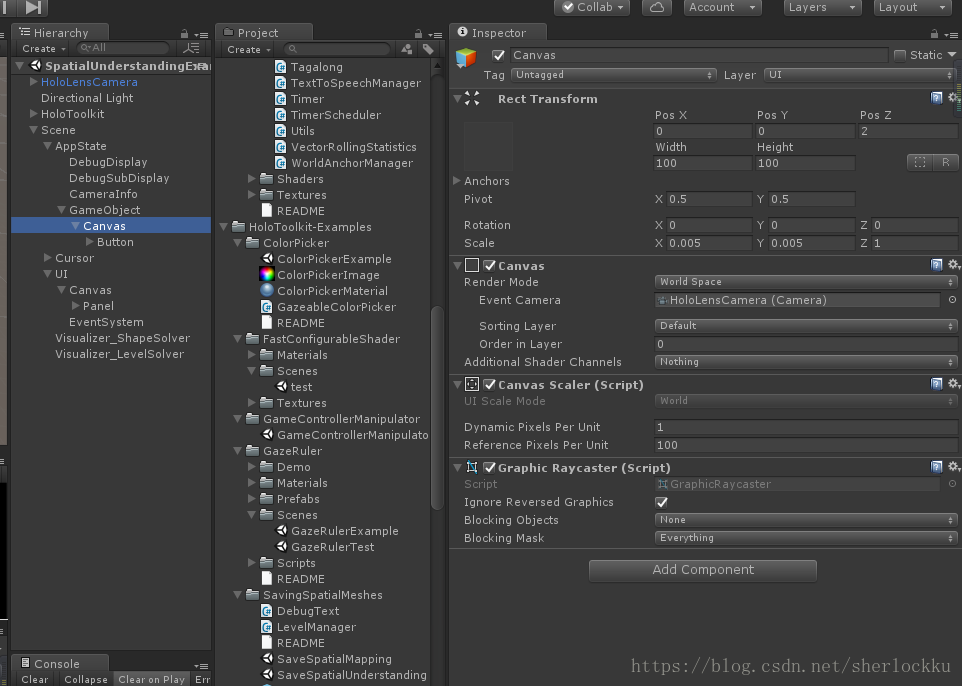Click the cloud services icon
The width and height of the screenshot is (962, 686).
[x=656, y=7]
